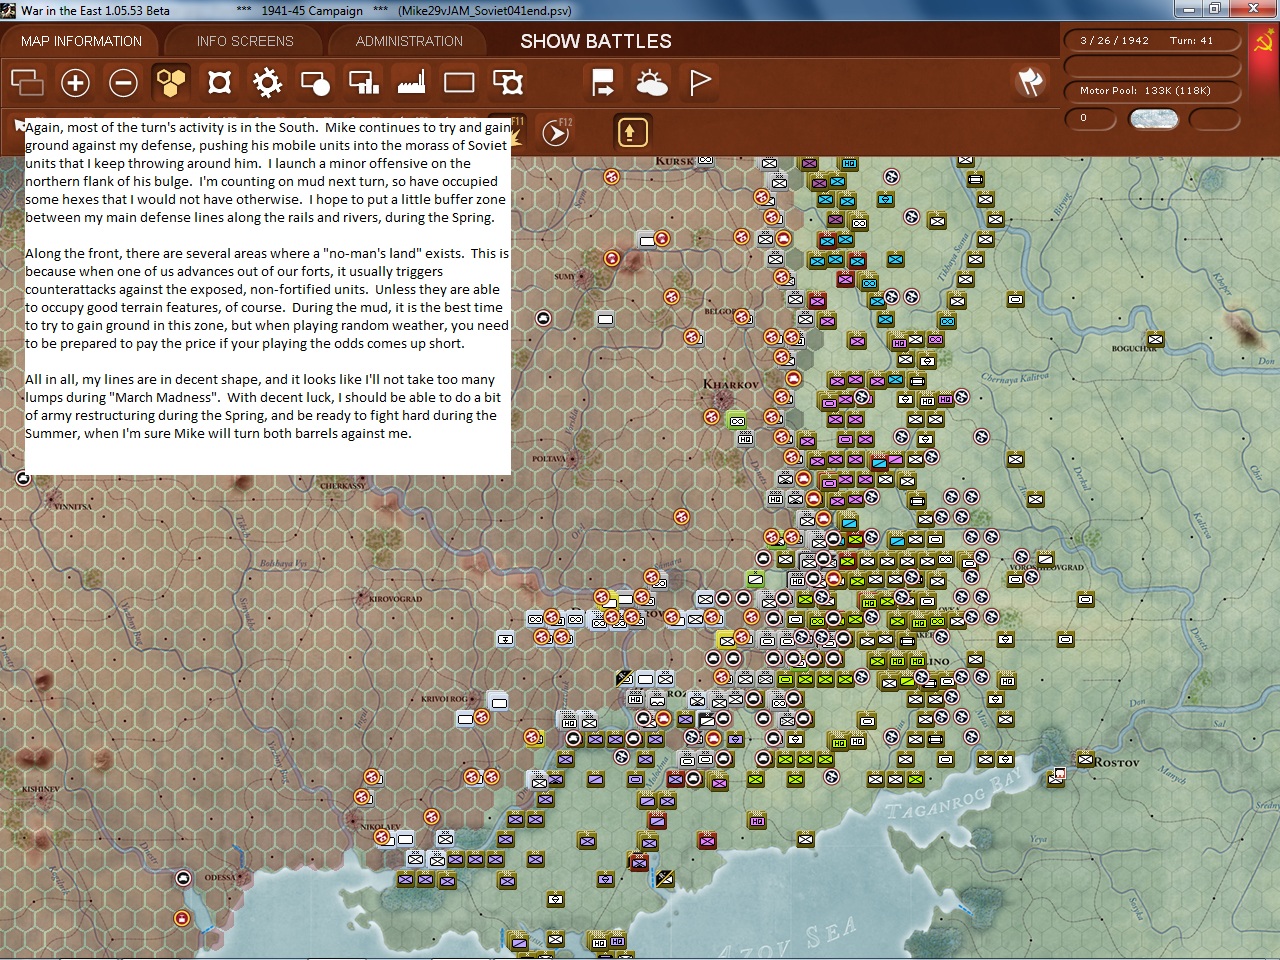Toggle the four-cornered square overlay icon

(x=219, y=82)
